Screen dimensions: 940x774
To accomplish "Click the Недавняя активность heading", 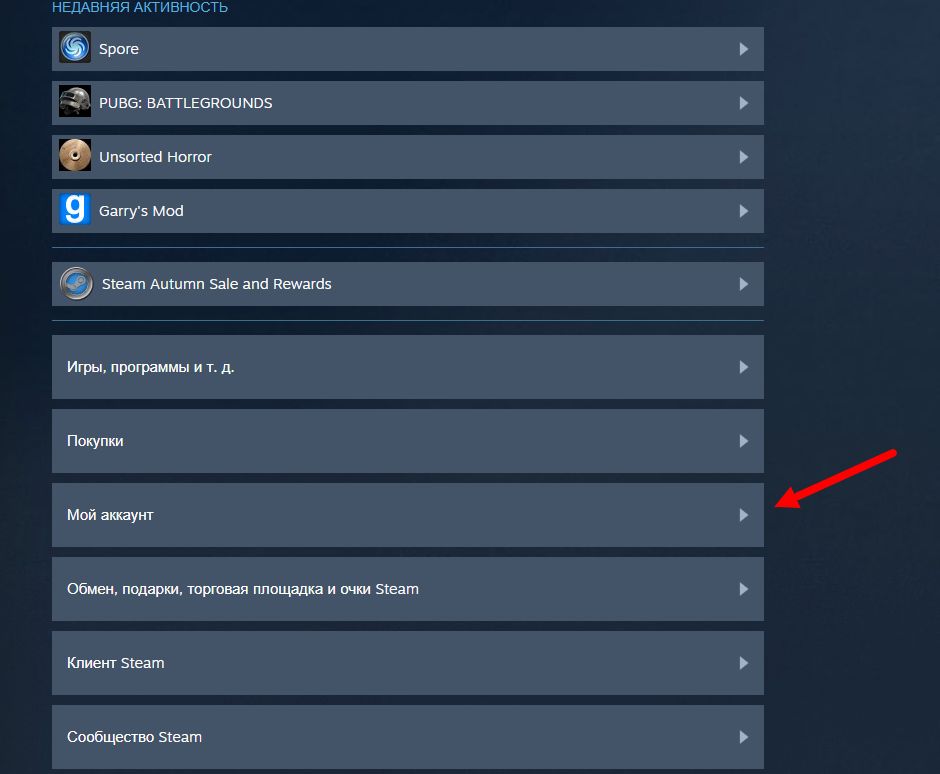I will [140, 7].
